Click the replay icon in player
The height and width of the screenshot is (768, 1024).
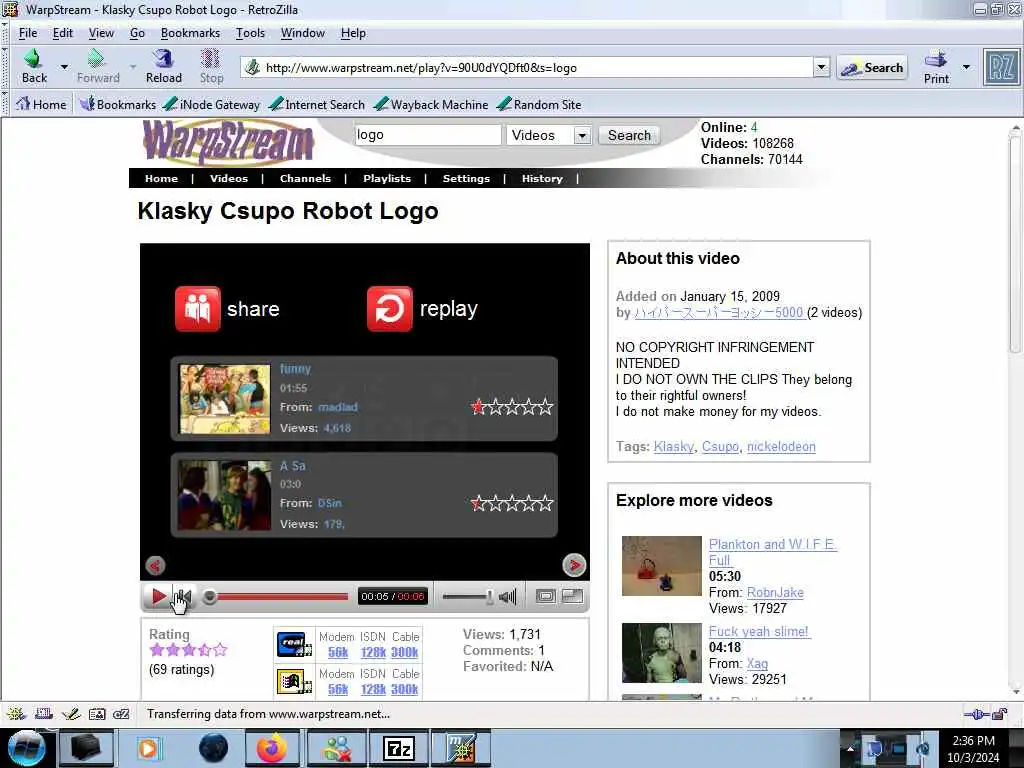389,308
